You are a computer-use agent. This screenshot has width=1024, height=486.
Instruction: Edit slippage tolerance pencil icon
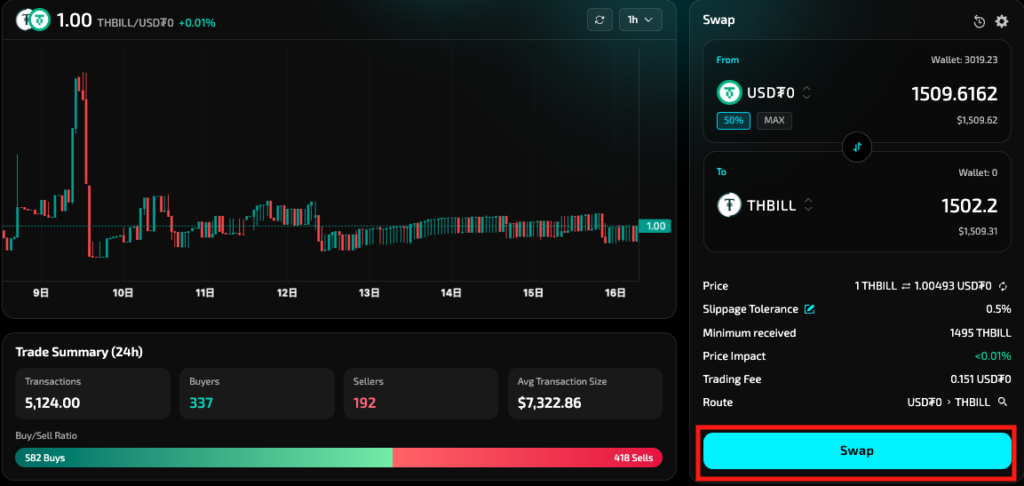tap(810, 309)
